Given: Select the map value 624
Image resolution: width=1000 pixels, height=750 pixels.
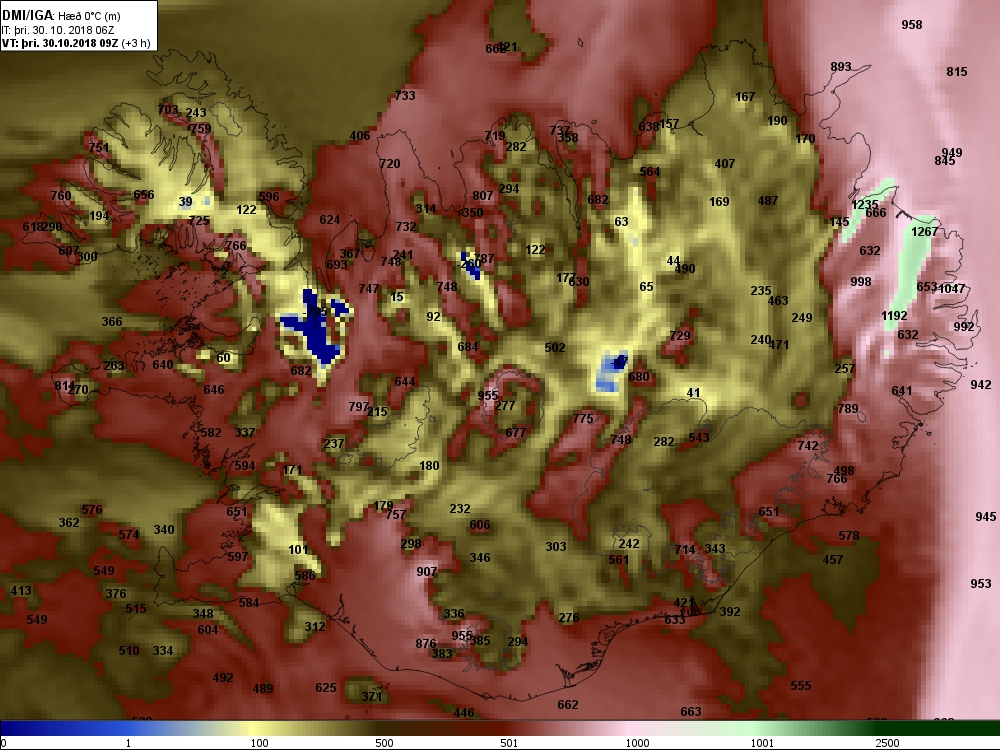Looking at the screenshot, I should (x=330, y=219).
